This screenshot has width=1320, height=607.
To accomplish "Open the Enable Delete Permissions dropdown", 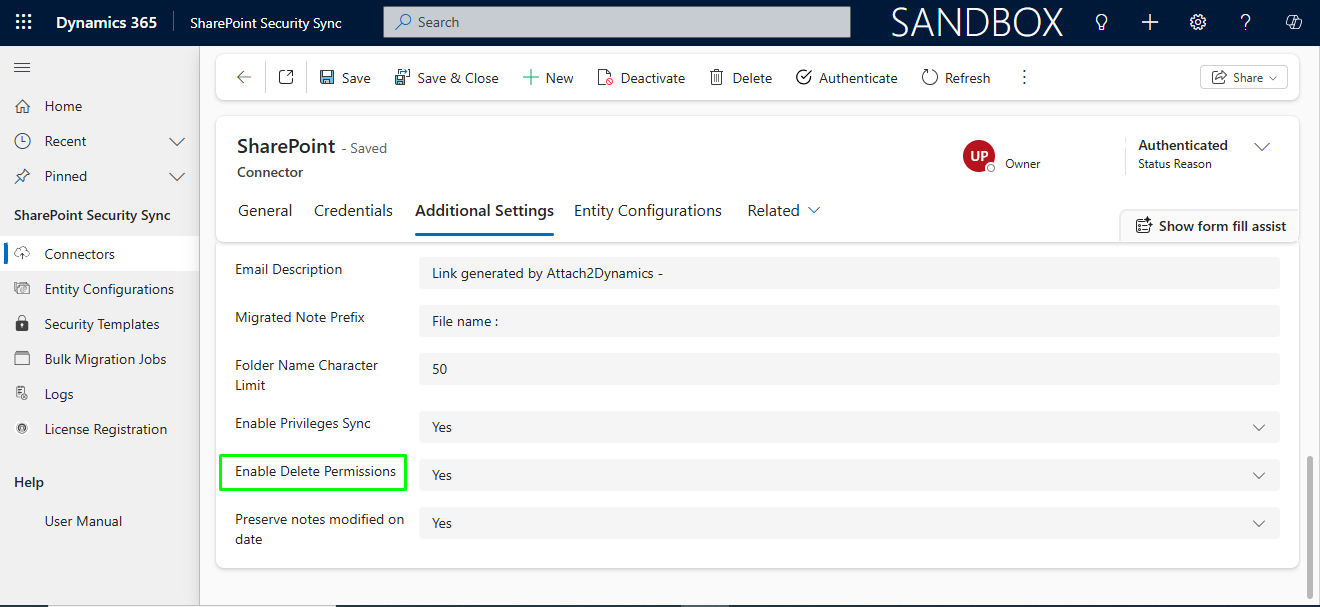I will pos(848,475).
